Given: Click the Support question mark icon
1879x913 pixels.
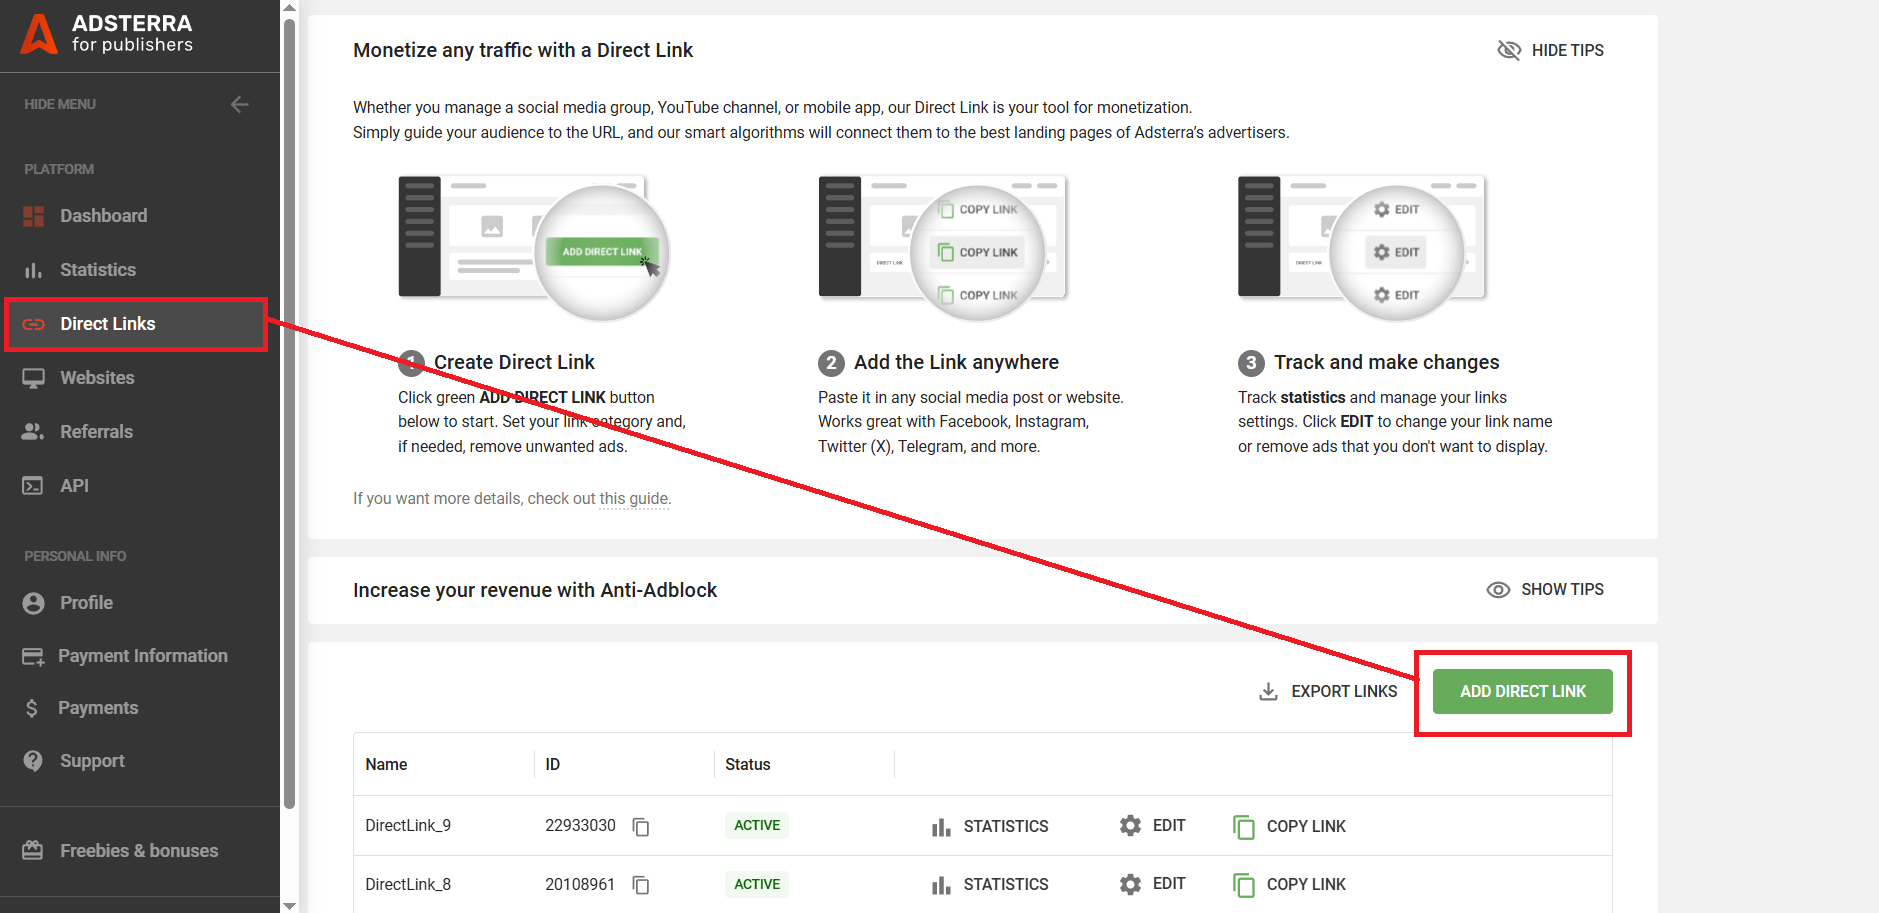Looking at the screenshot, I should coord(33,761).
